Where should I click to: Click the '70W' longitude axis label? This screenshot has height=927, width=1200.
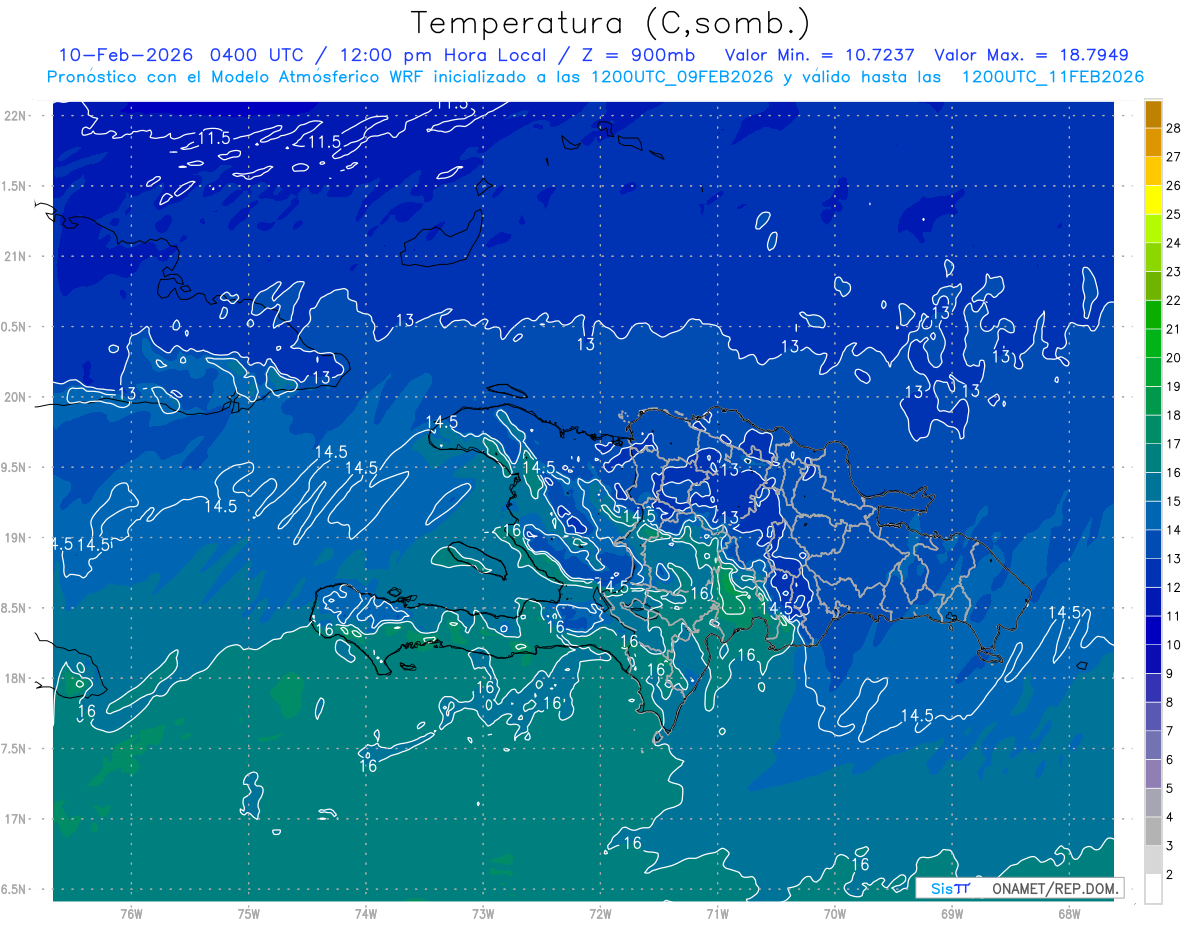pyautogui.click(x=834, y=914)
